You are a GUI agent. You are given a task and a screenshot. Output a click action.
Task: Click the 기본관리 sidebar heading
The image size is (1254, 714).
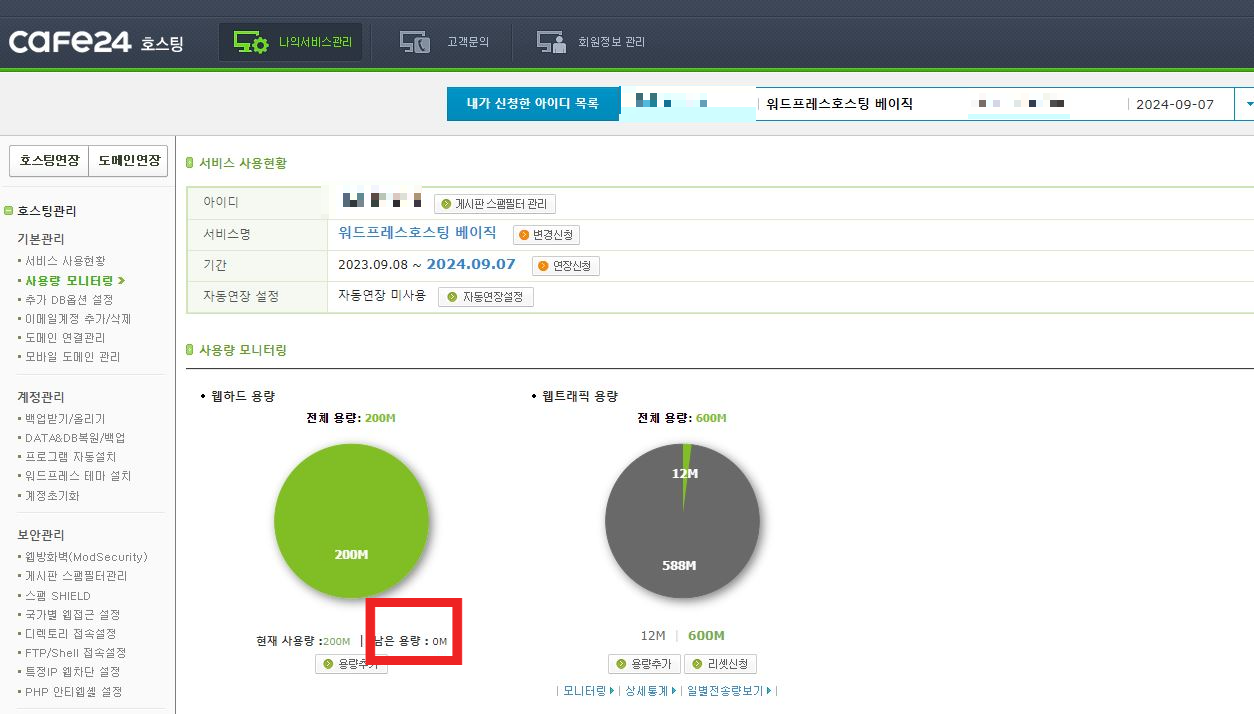pyautogui.click(x=41, y=239)
